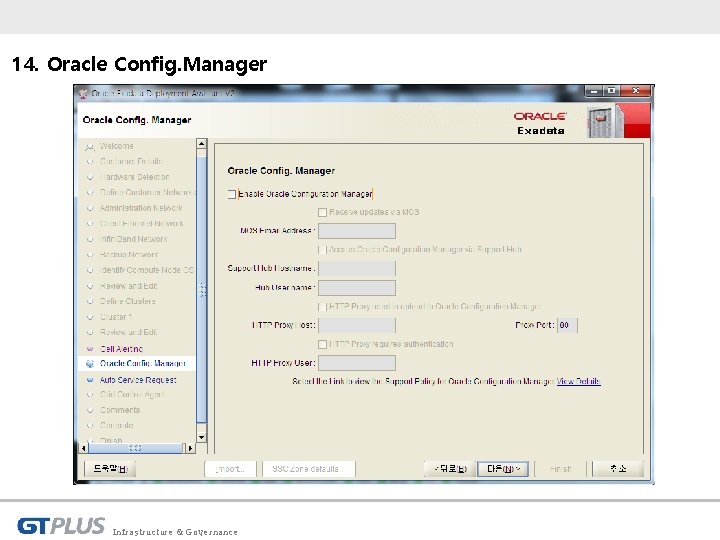Enable Oracle Configuration Manager checkbox
This screenshot has width=720, height=540.
click(x=232, y=194)
